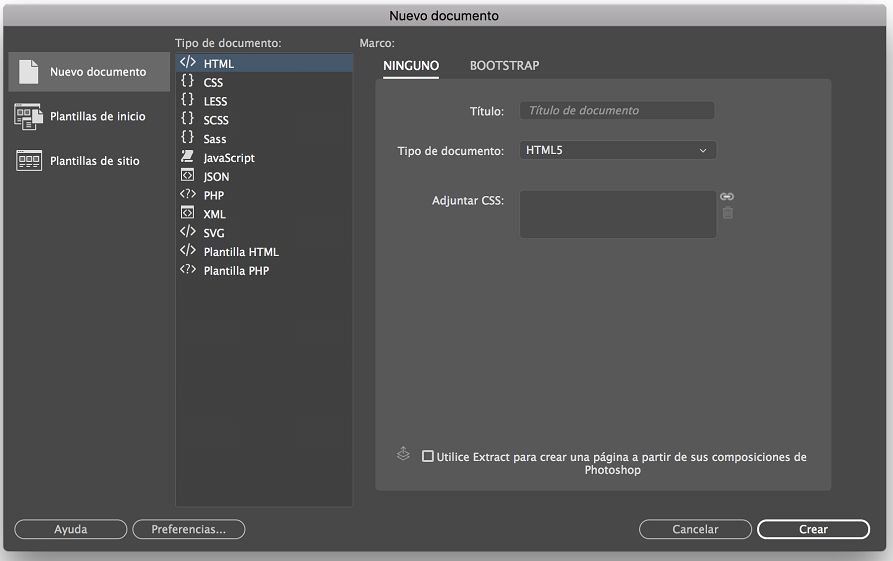Viewport: 893px width, 561px height.
Task: Select the PHP document type label
Action: point(214,195)
